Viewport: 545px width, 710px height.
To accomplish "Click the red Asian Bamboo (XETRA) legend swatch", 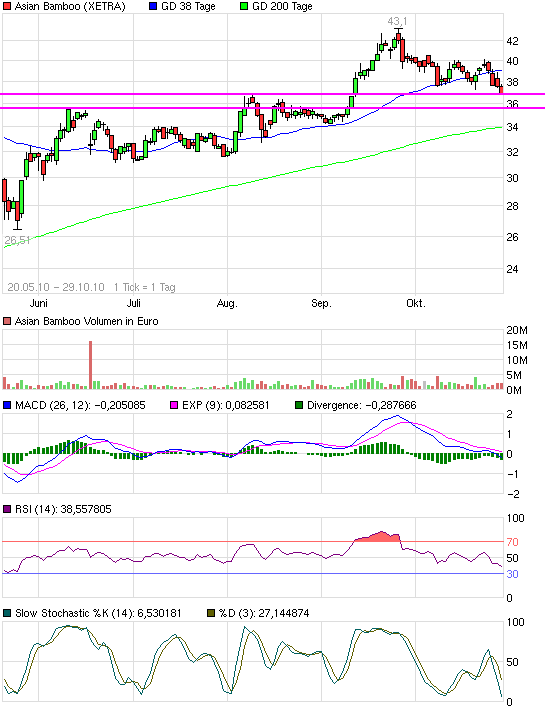I will pyautogui.click(x=7, y=6).
